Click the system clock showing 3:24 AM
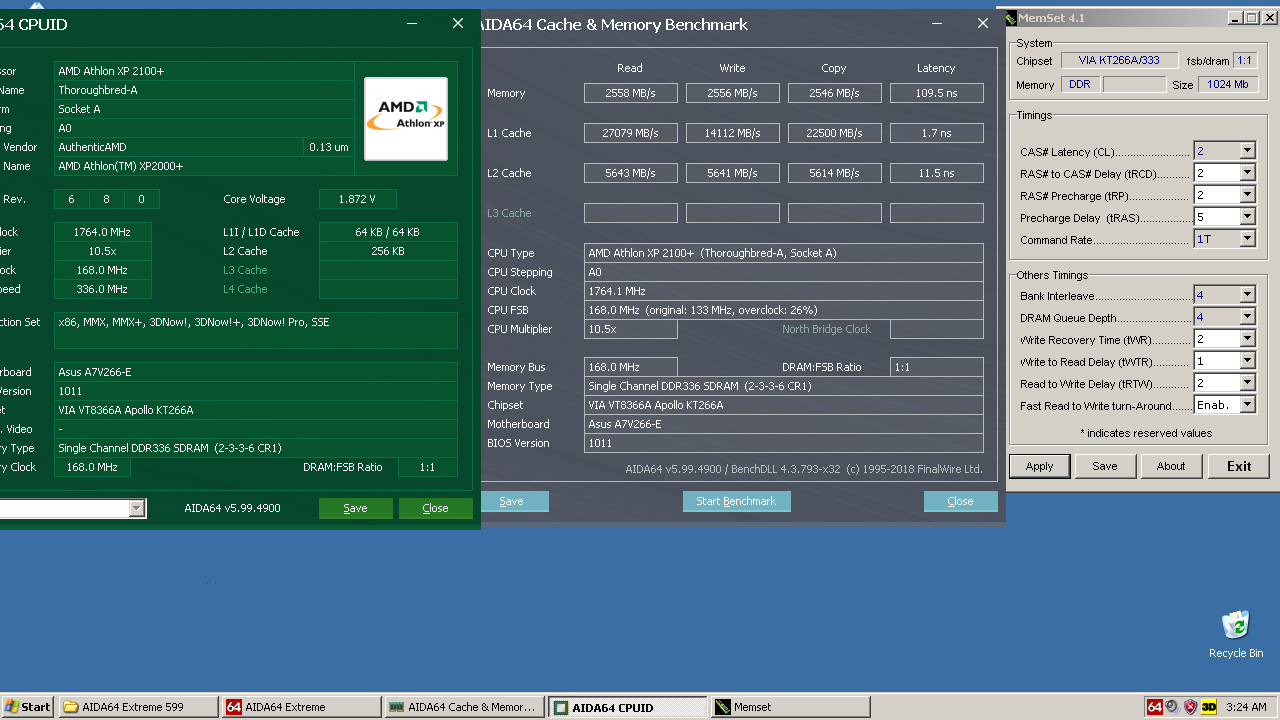 point(1246,707)
